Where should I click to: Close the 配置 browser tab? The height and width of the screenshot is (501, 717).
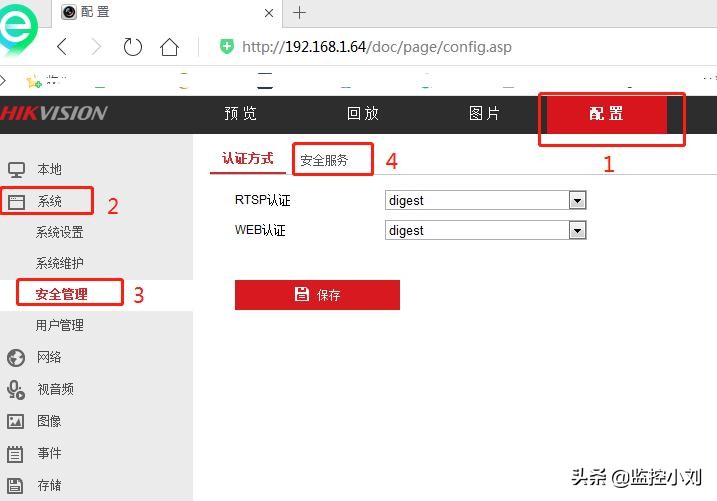coord(269,13)
